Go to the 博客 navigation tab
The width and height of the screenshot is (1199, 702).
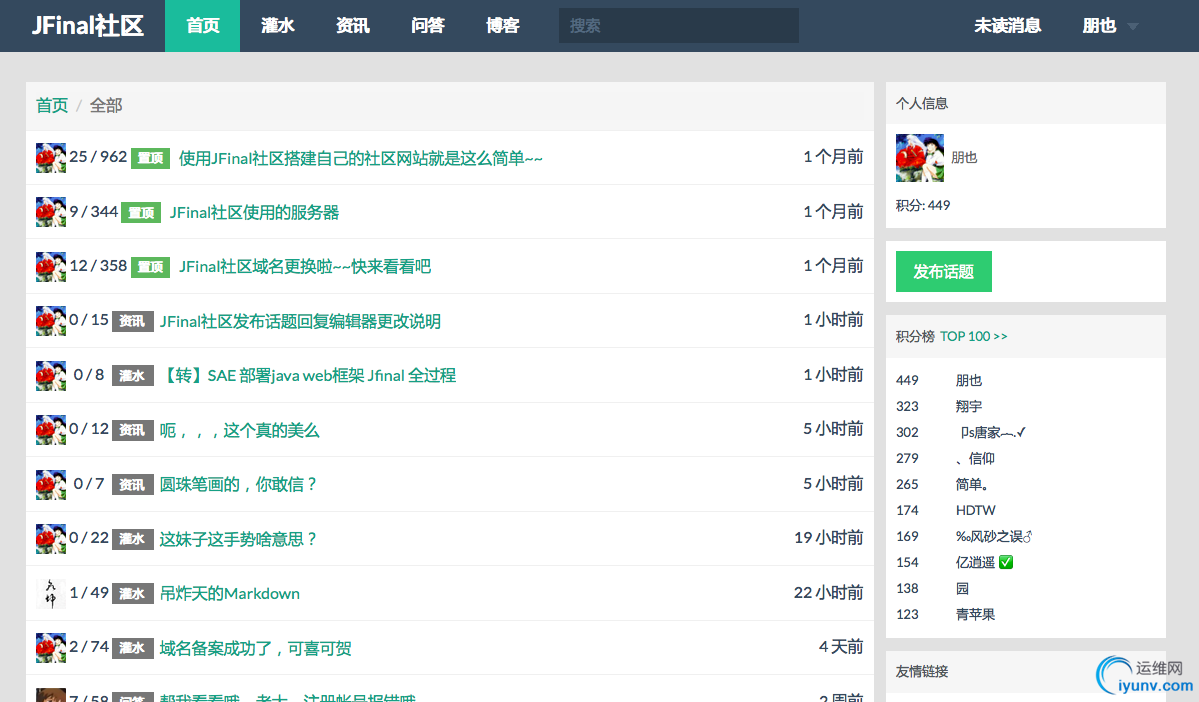502,26
